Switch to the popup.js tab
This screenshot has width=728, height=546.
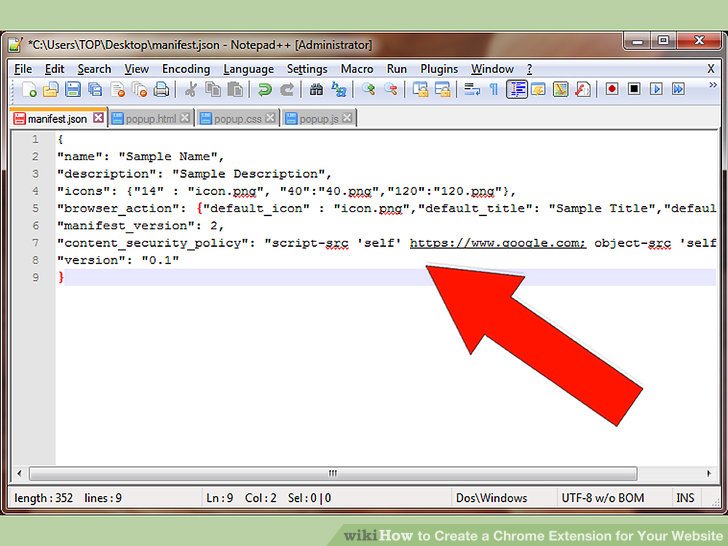click(319, 119)
